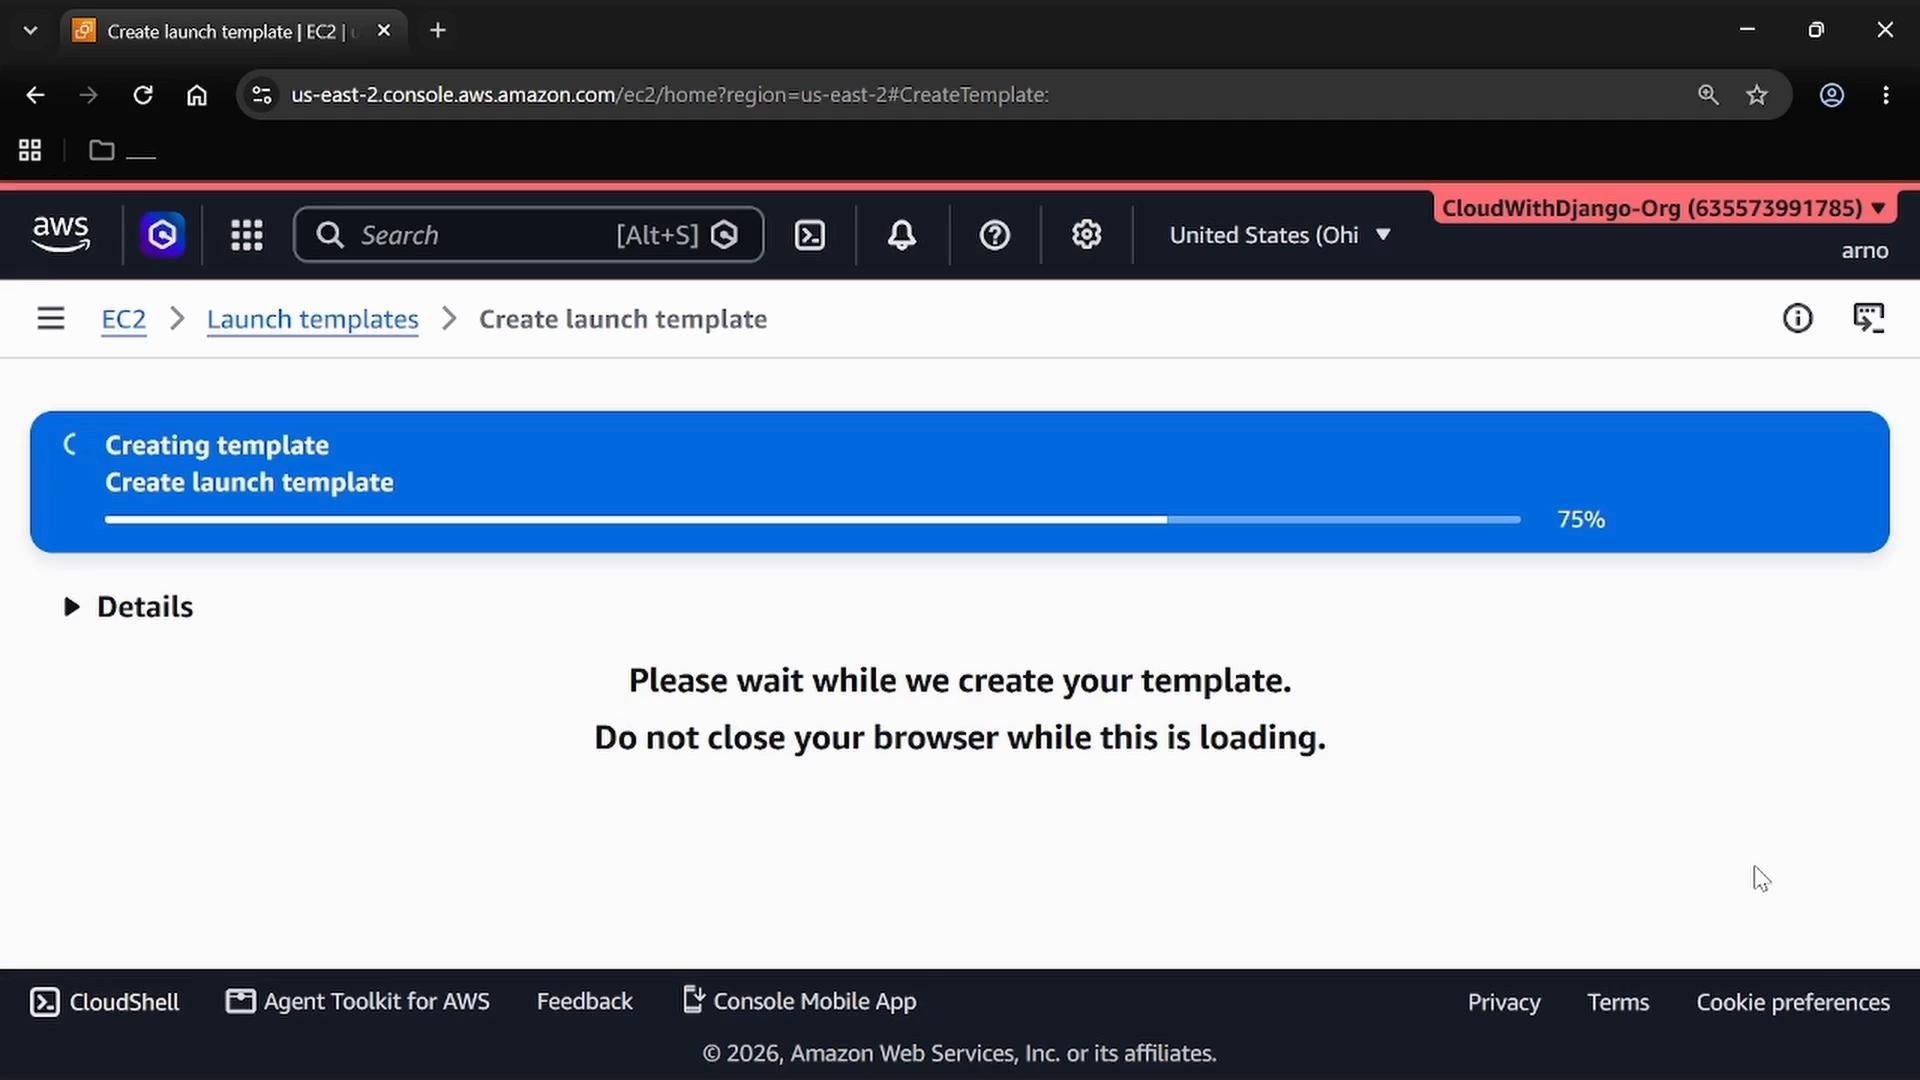Open Agent Toolkit for AWS

[358, 1001]
